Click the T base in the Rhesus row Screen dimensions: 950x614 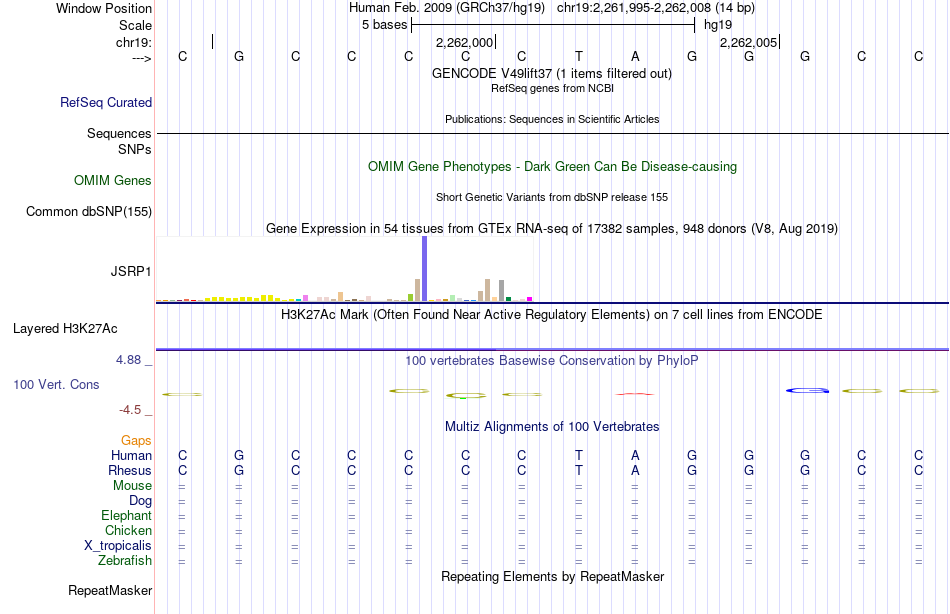click(x=579, y=470)
